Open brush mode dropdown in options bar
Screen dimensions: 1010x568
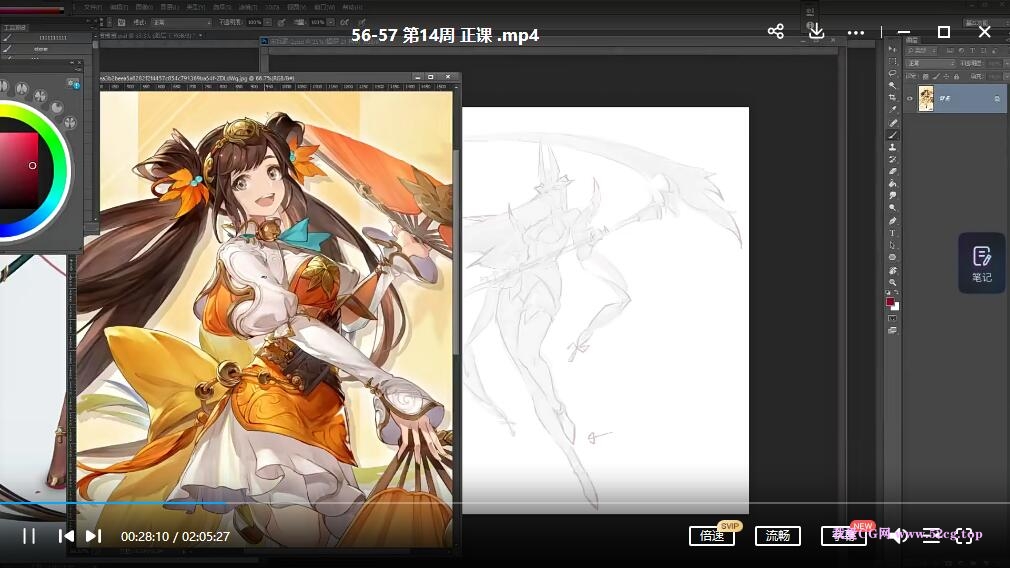[182, 22]
